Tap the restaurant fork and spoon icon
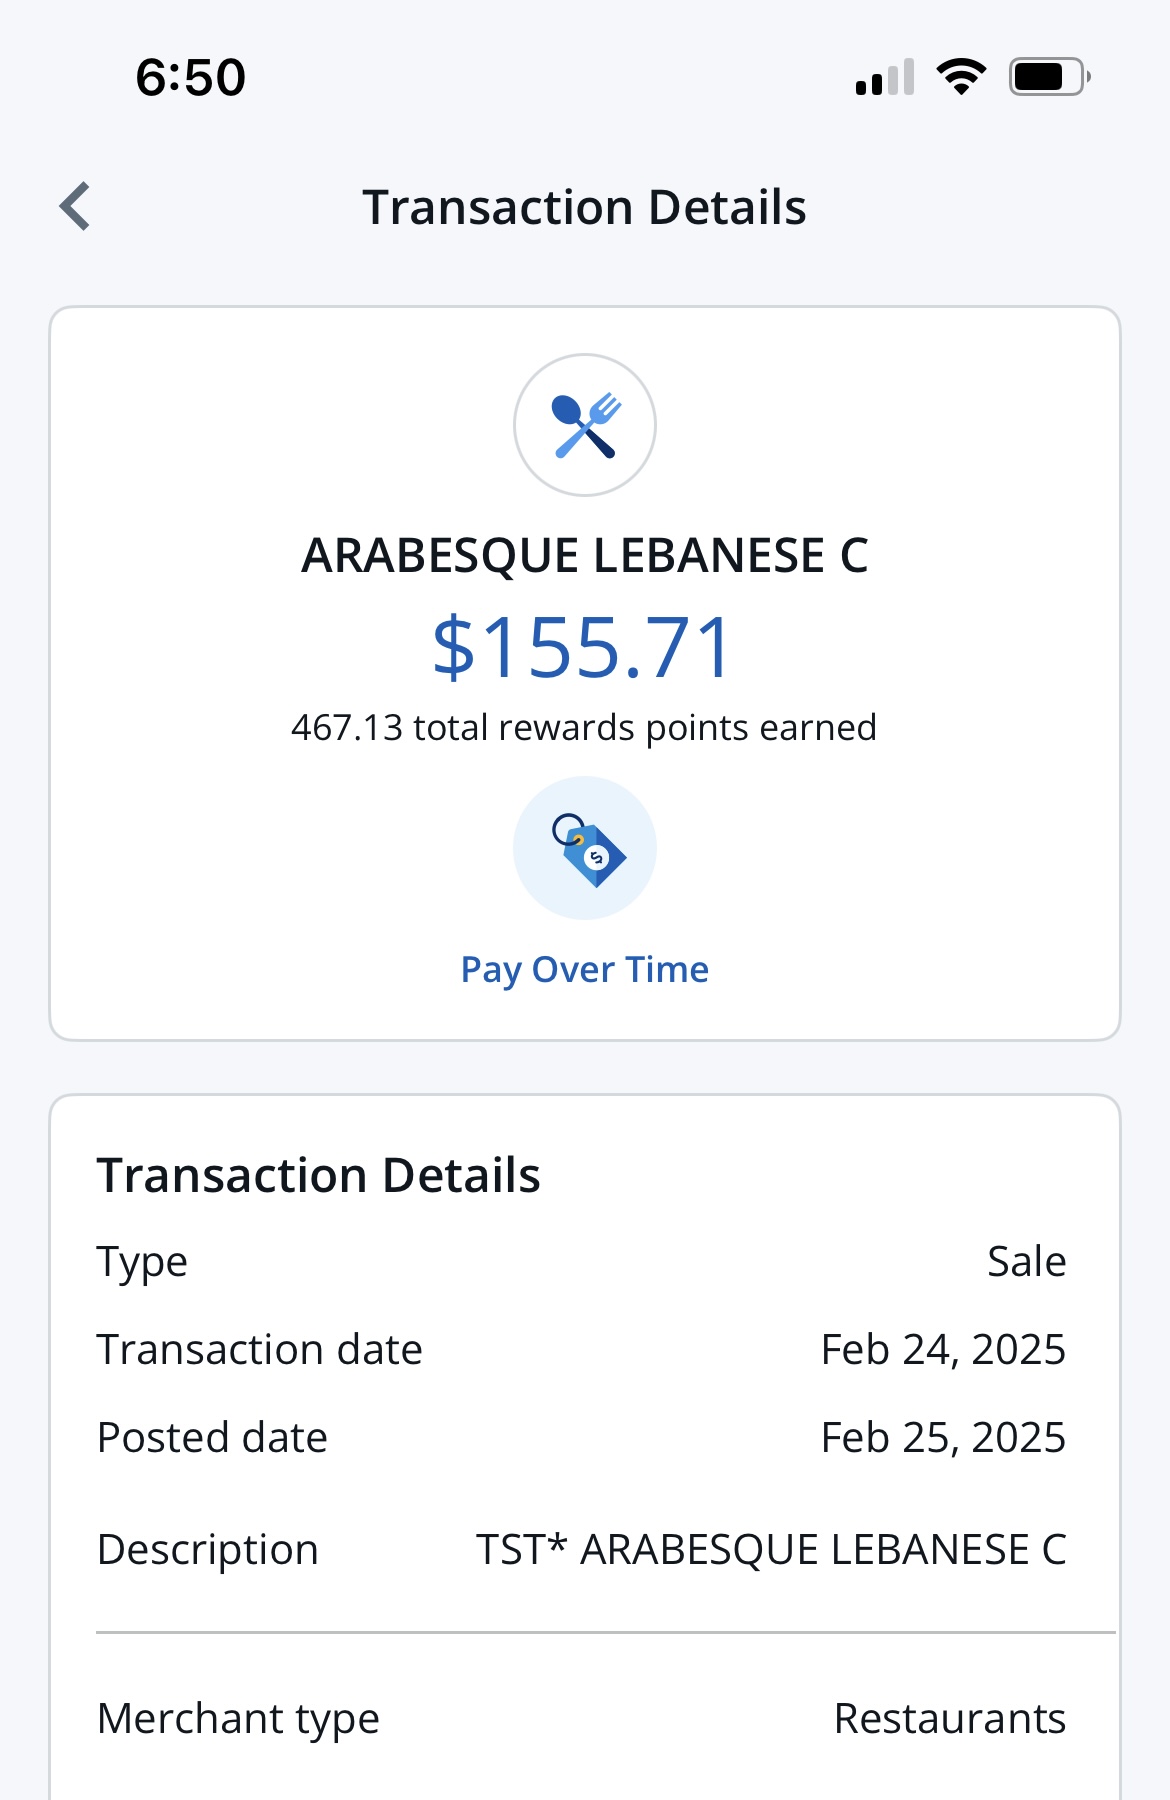Image resolution: width=1170 pixels, height=1800 pixels. [x=585, y=425]
